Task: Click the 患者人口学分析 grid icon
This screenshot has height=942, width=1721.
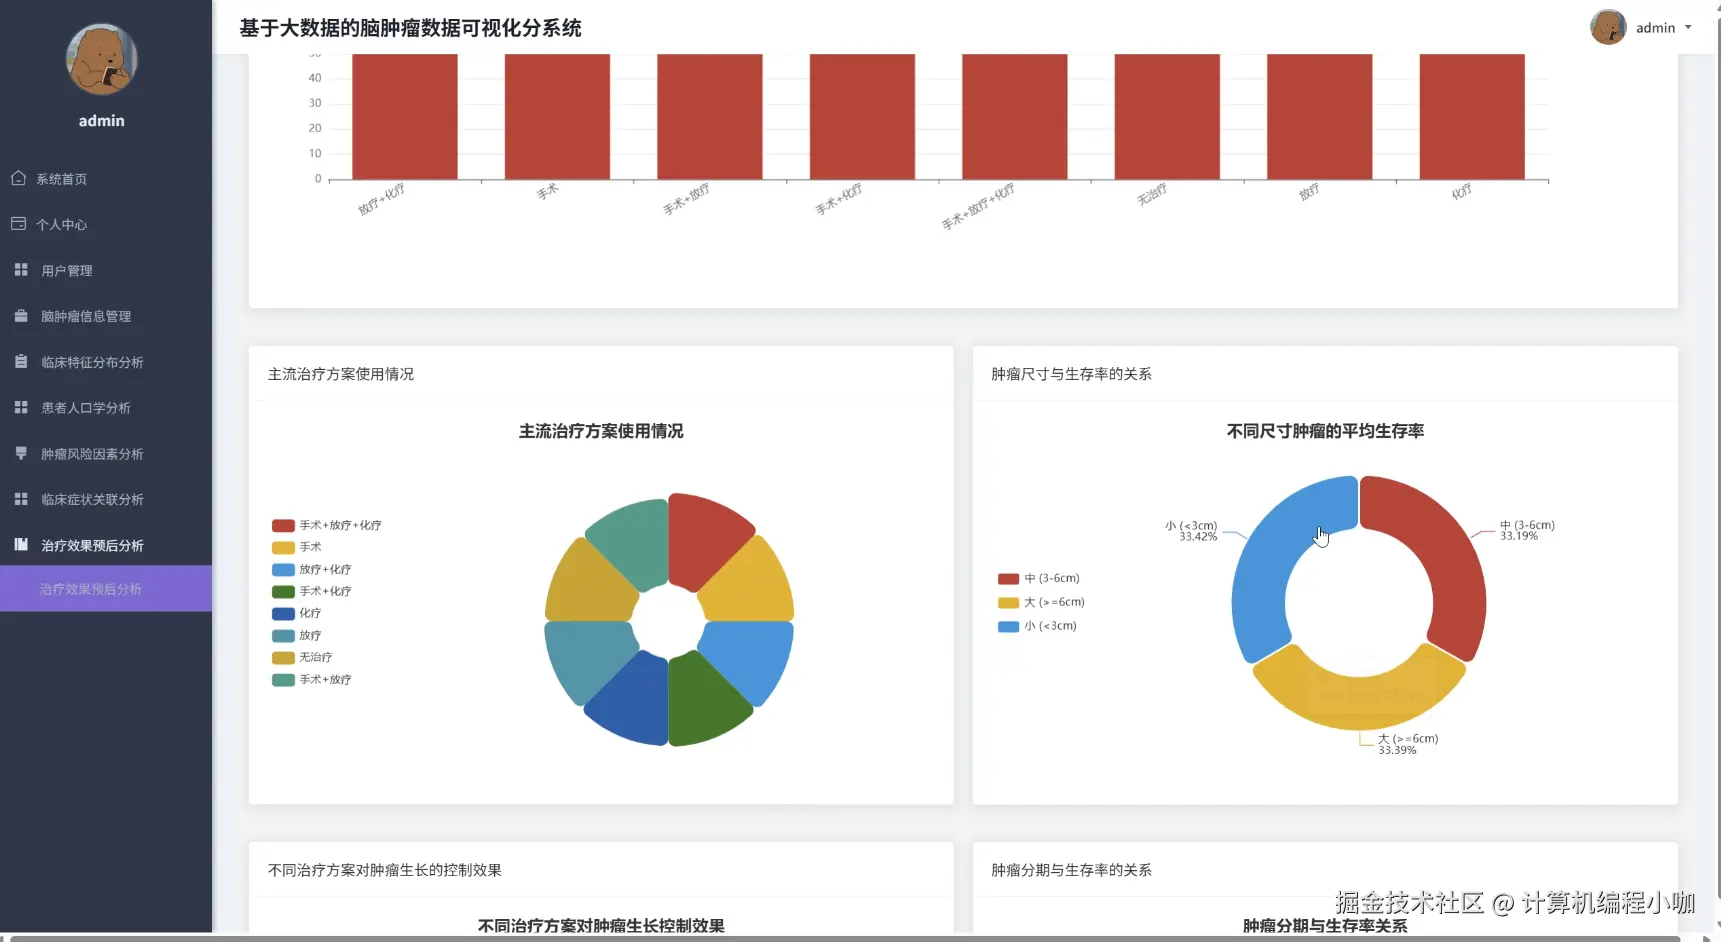Action: [x=20, y=407]
